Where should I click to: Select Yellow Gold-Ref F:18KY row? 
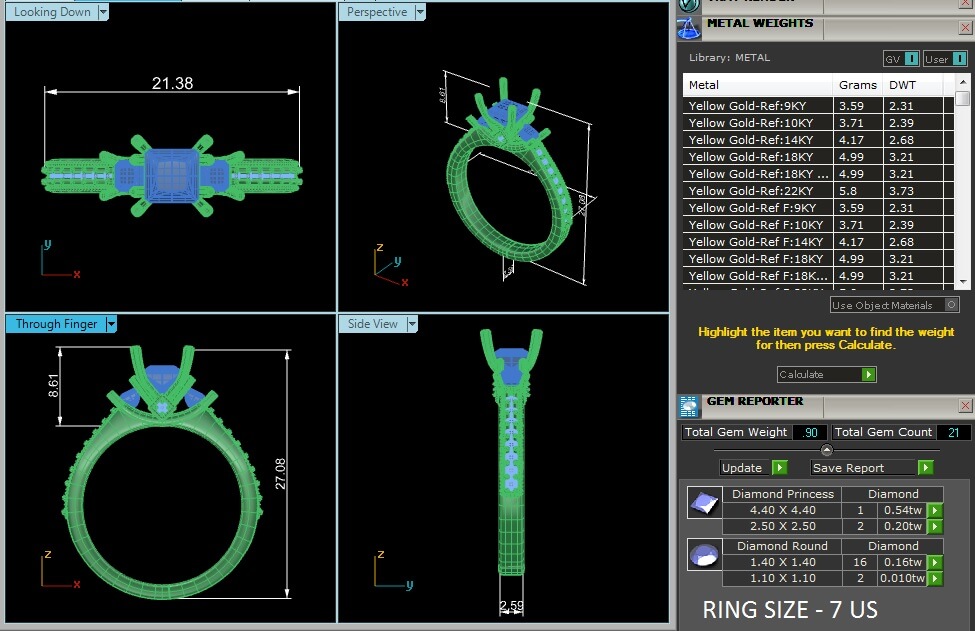pyautogui.click(x=818, y=259)
